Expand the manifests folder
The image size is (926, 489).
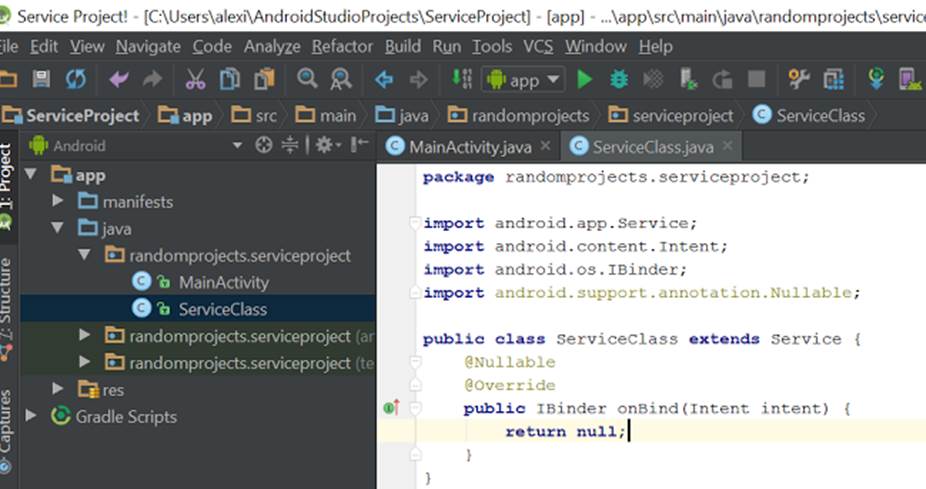pyautogui.click(x=57, y=201)
